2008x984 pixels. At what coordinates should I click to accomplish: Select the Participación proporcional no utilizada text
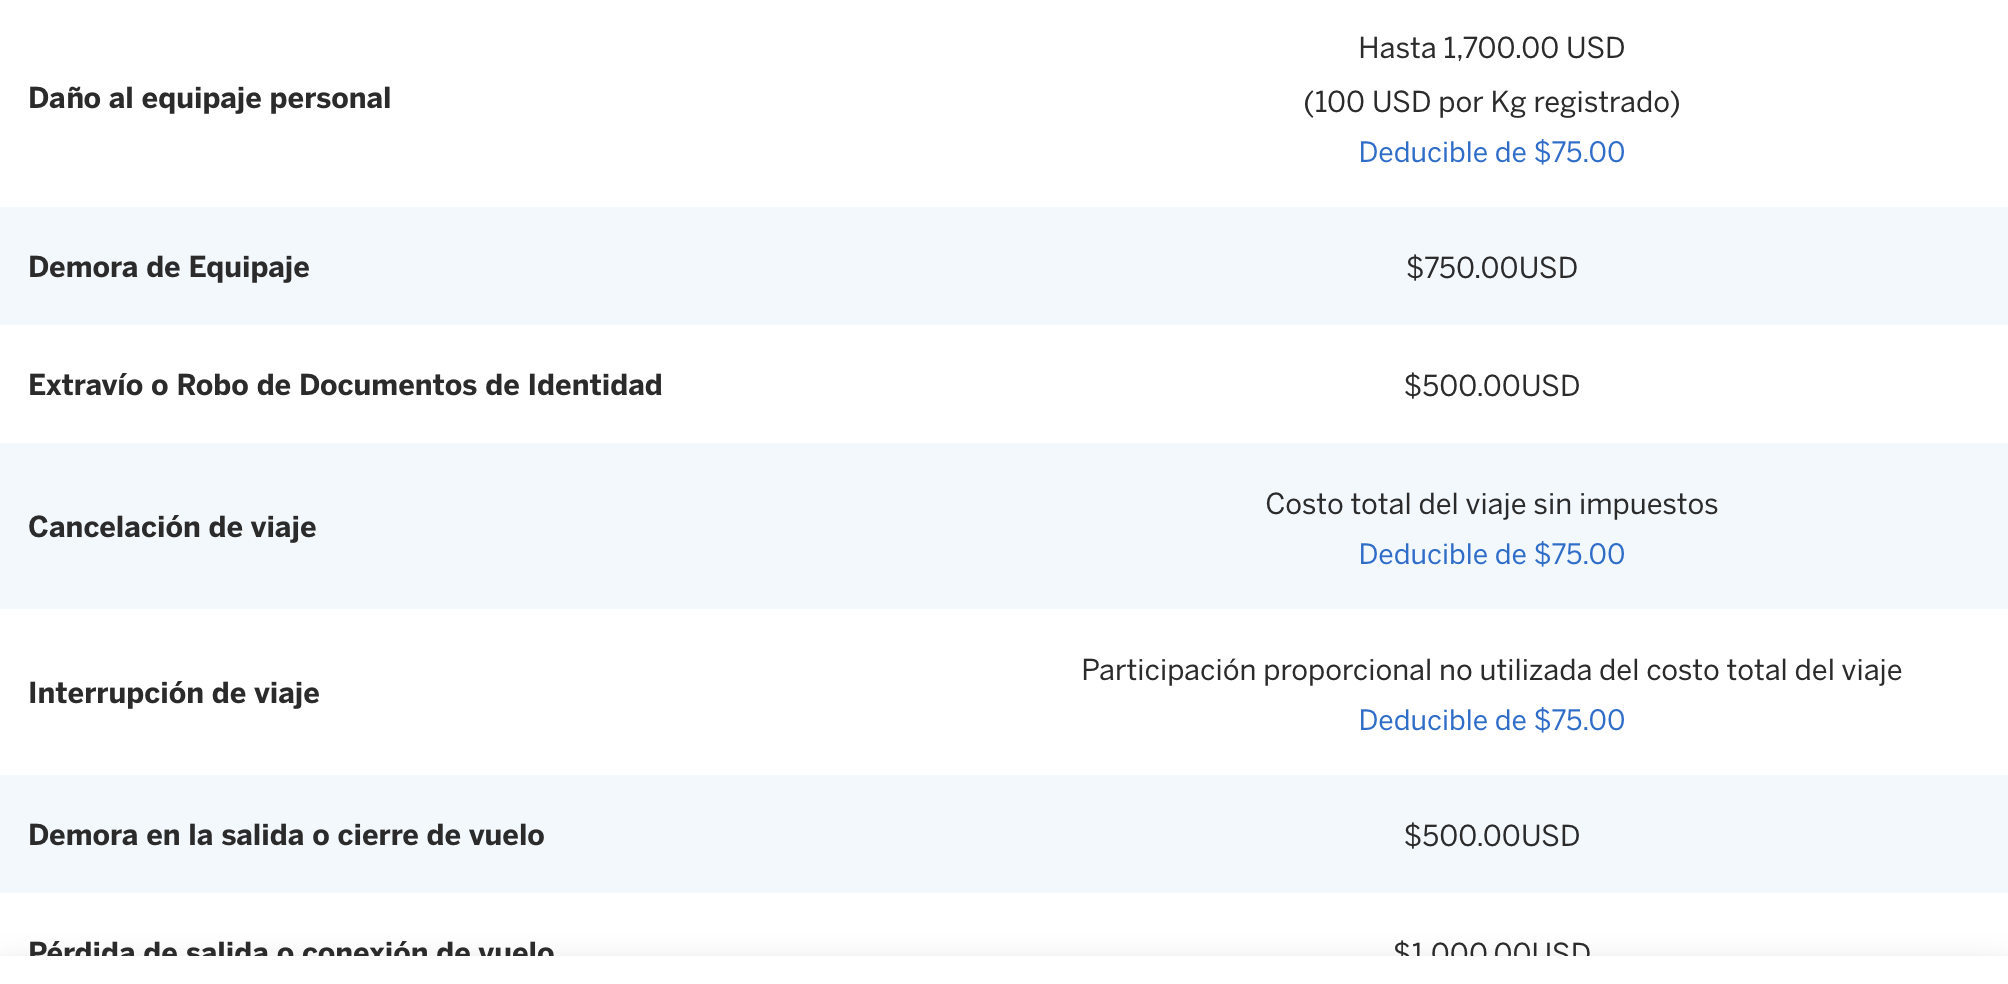[x=1491, y=670]
